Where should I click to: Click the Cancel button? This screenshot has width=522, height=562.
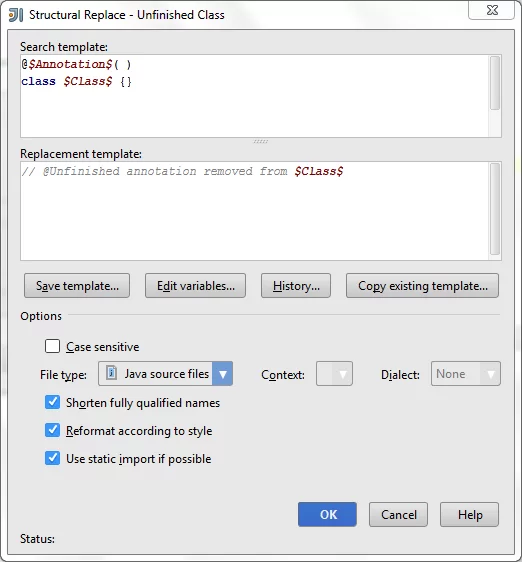(x=398, y=514)
